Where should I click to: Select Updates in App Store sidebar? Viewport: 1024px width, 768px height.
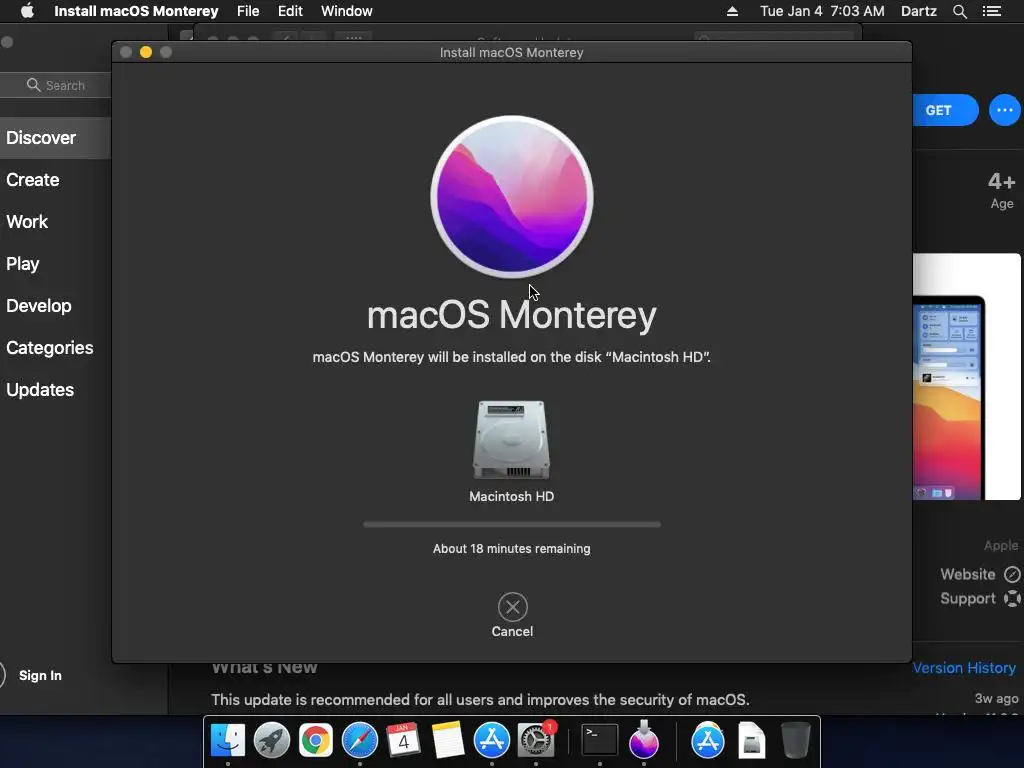(40, 390)
